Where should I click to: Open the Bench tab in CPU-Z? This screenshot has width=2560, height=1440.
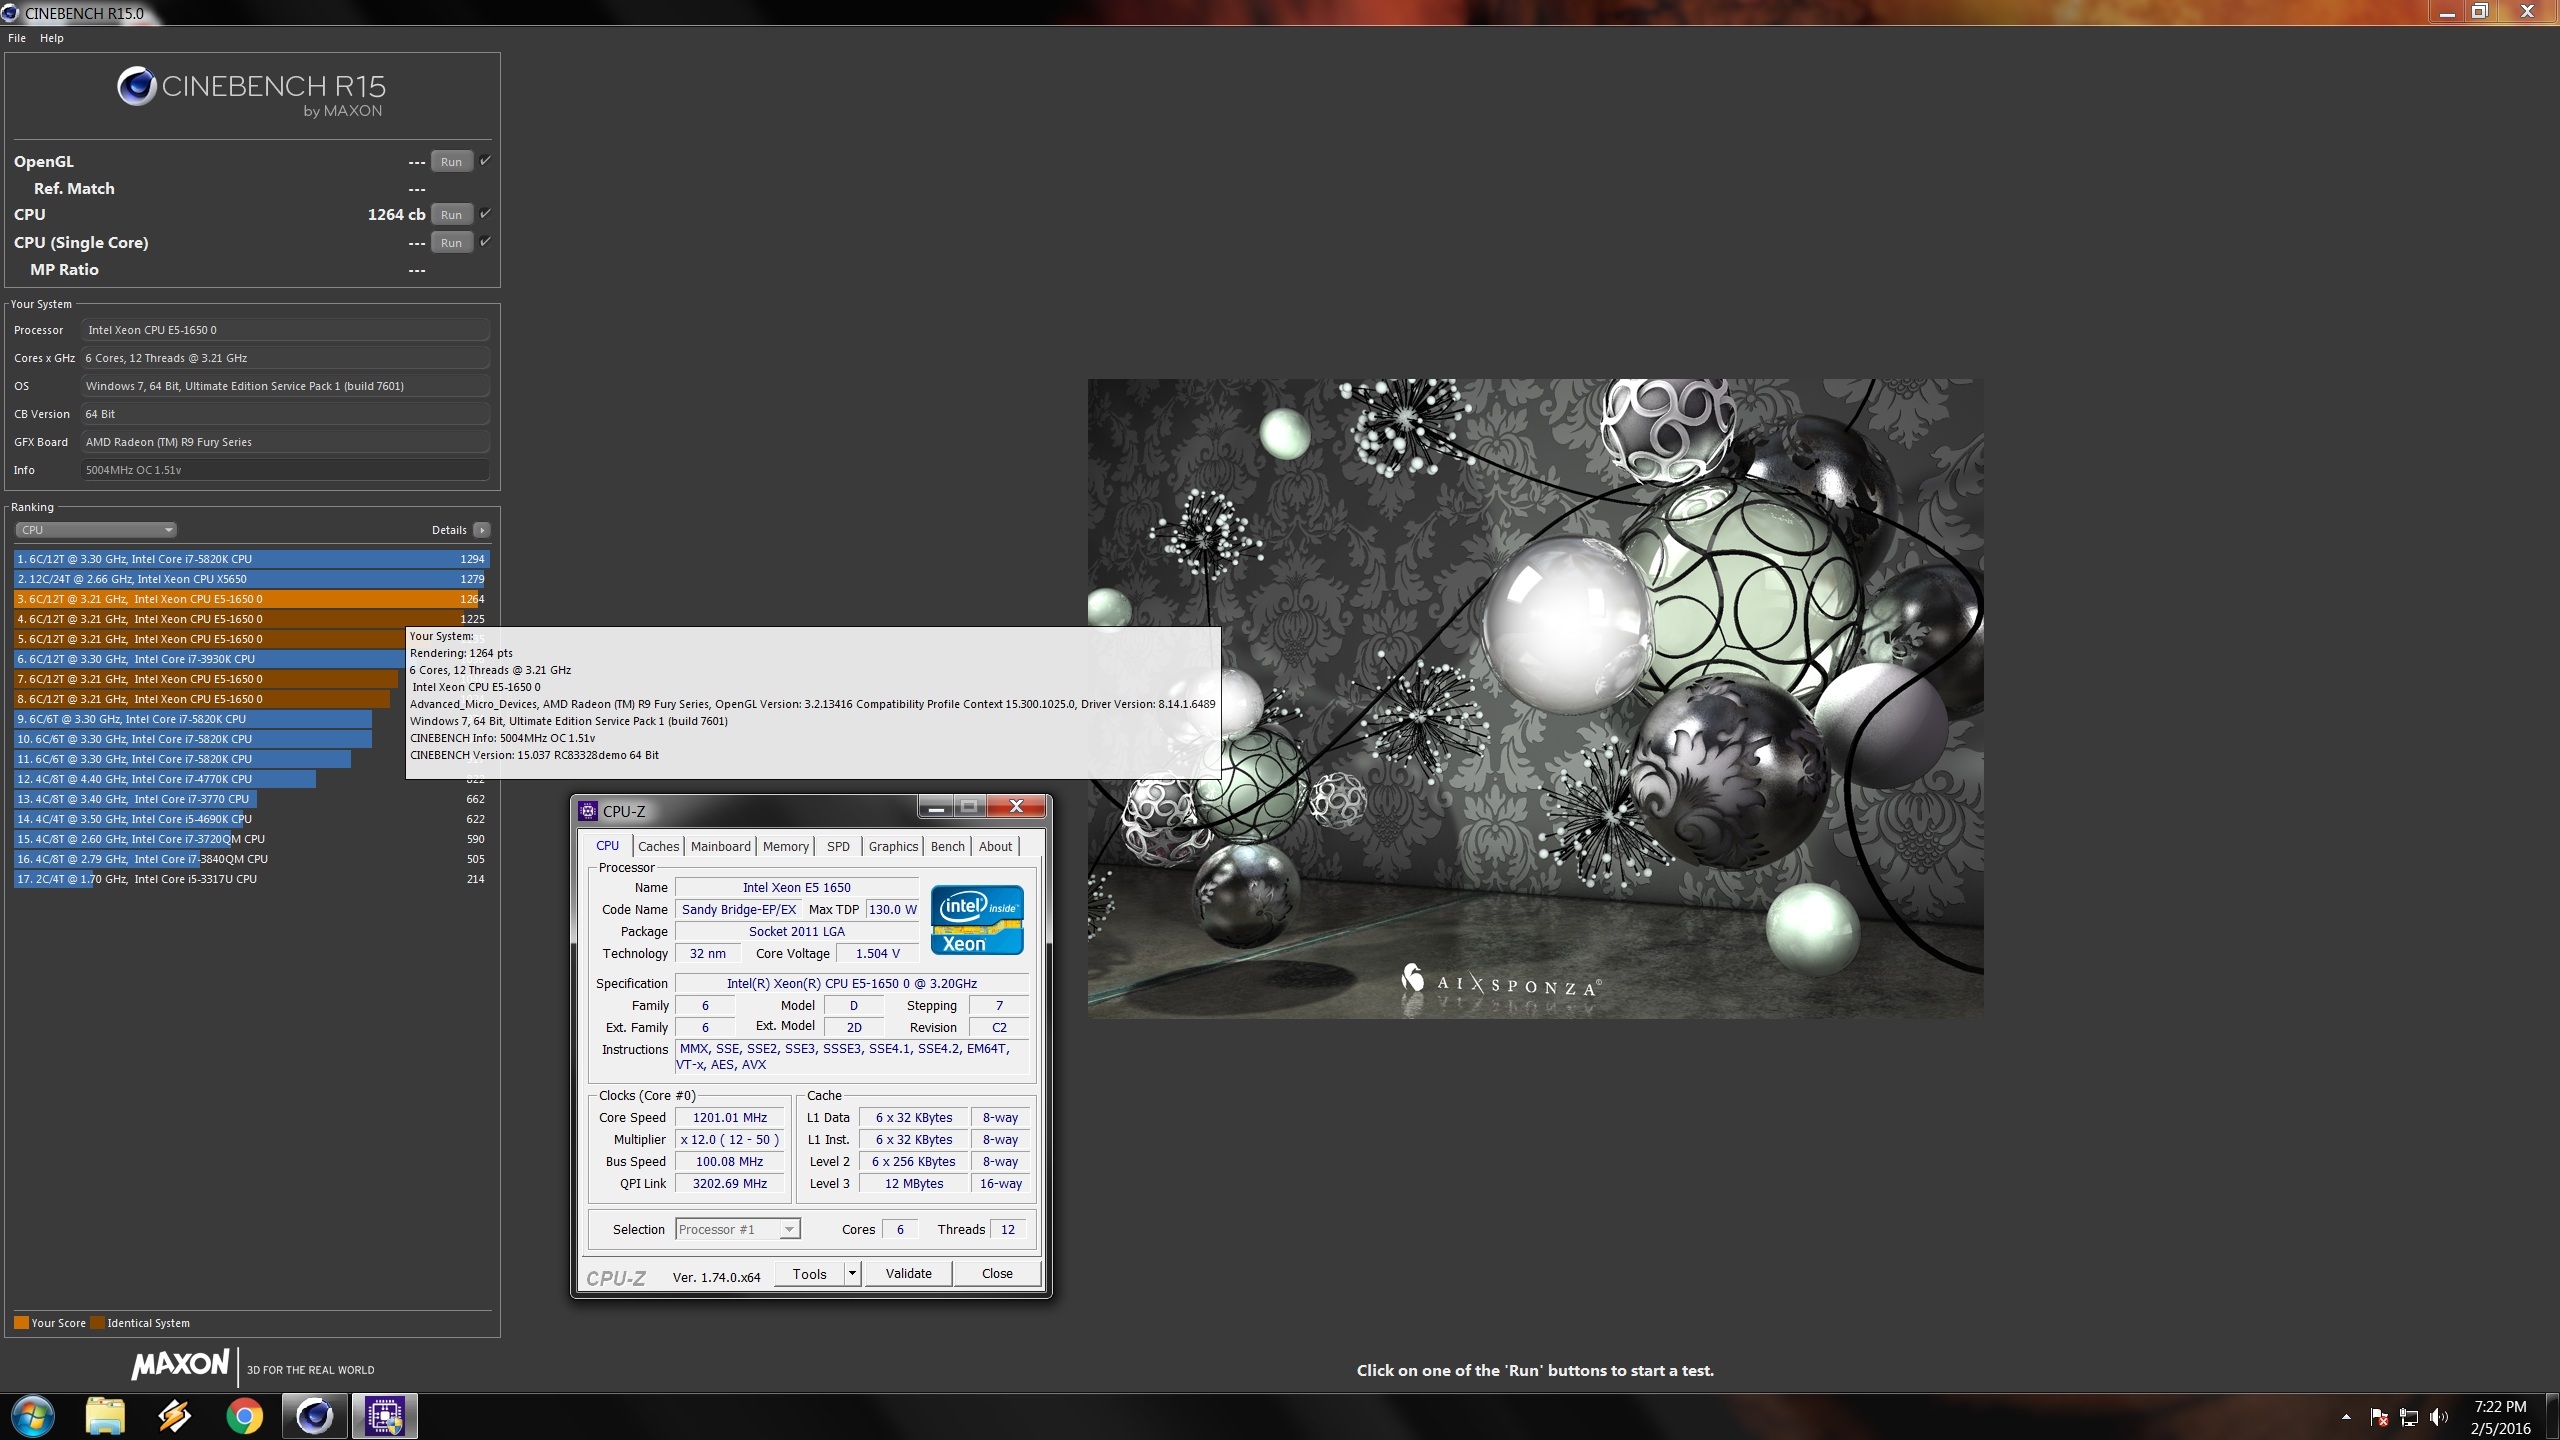point(947,847)
